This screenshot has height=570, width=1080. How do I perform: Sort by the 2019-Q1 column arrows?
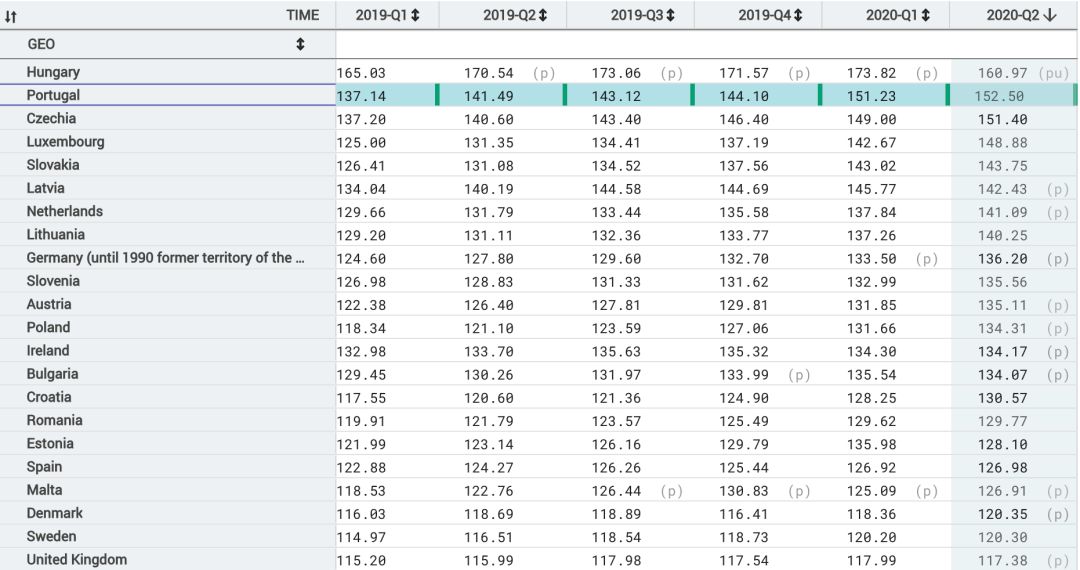[415, 15]
